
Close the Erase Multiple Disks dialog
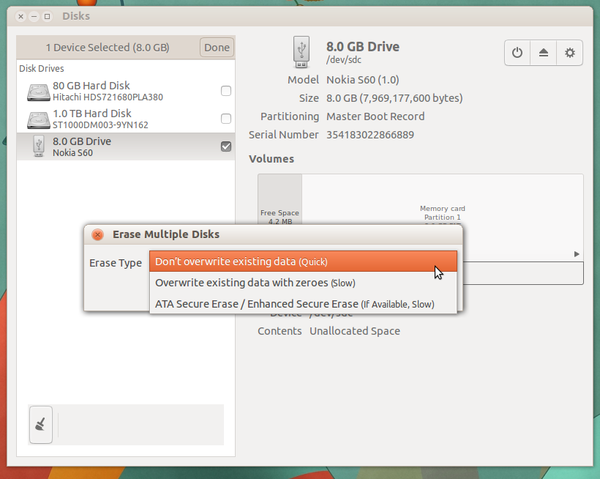point(97,234)
